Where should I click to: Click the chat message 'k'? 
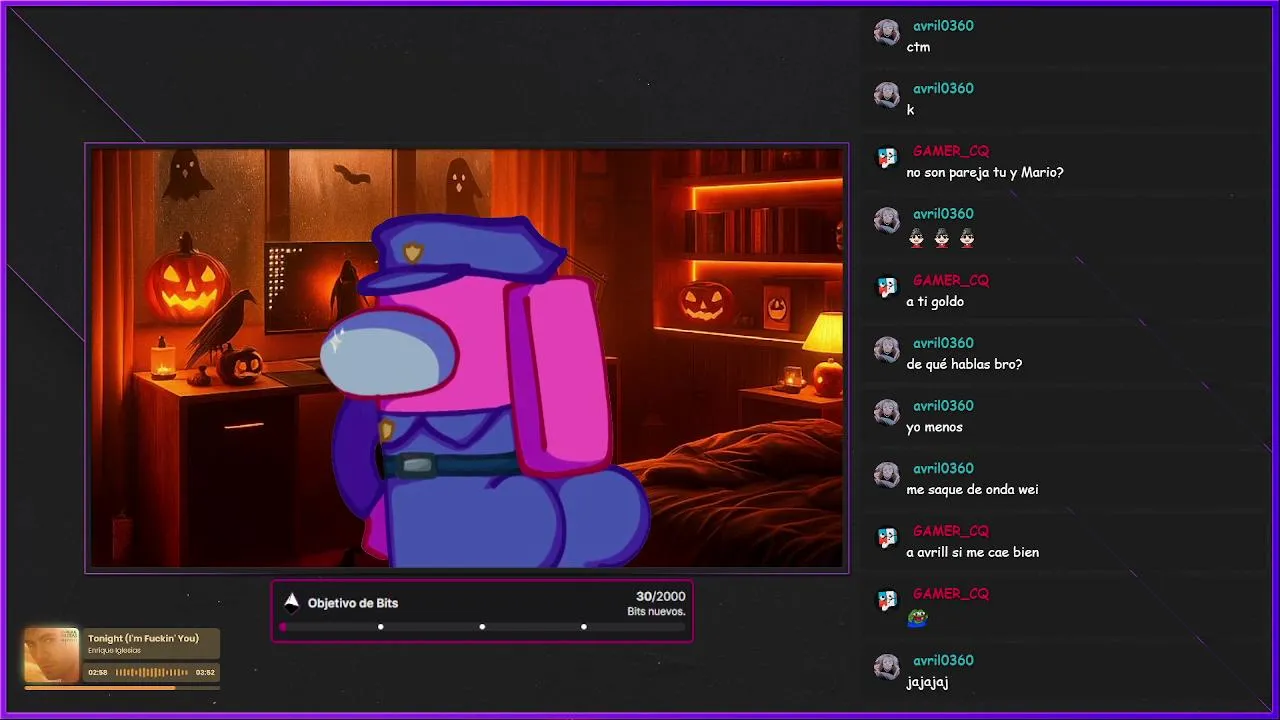click(910, 110)
